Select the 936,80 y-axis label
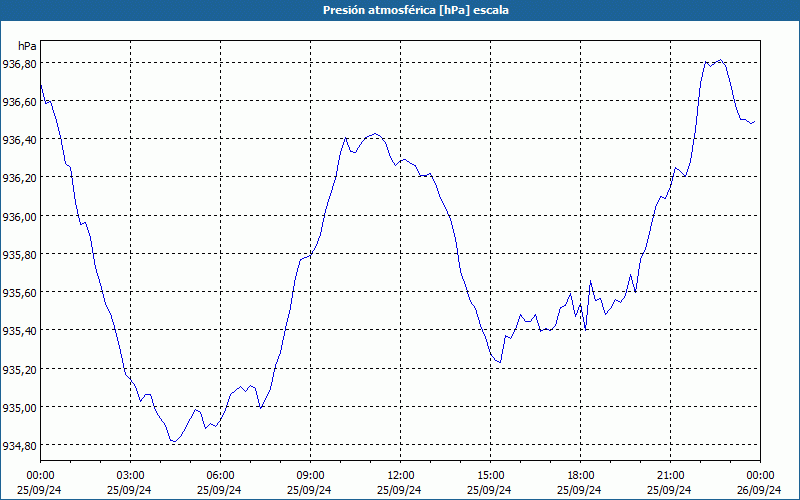 coord(19,64)
